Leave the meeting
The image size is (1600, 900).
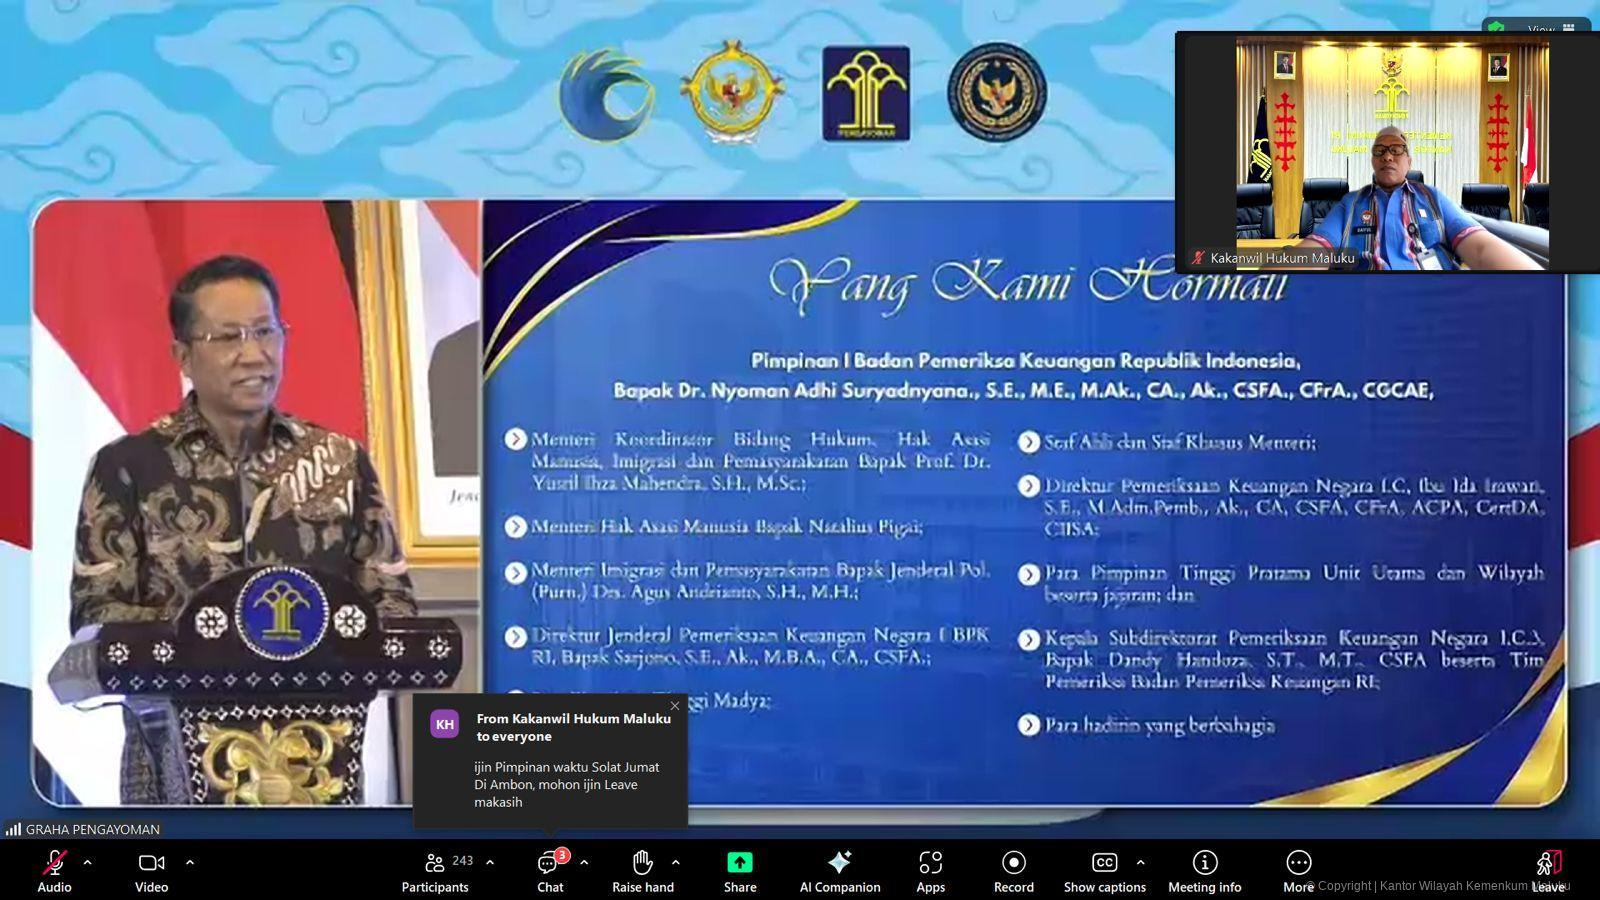(1547, 868)
